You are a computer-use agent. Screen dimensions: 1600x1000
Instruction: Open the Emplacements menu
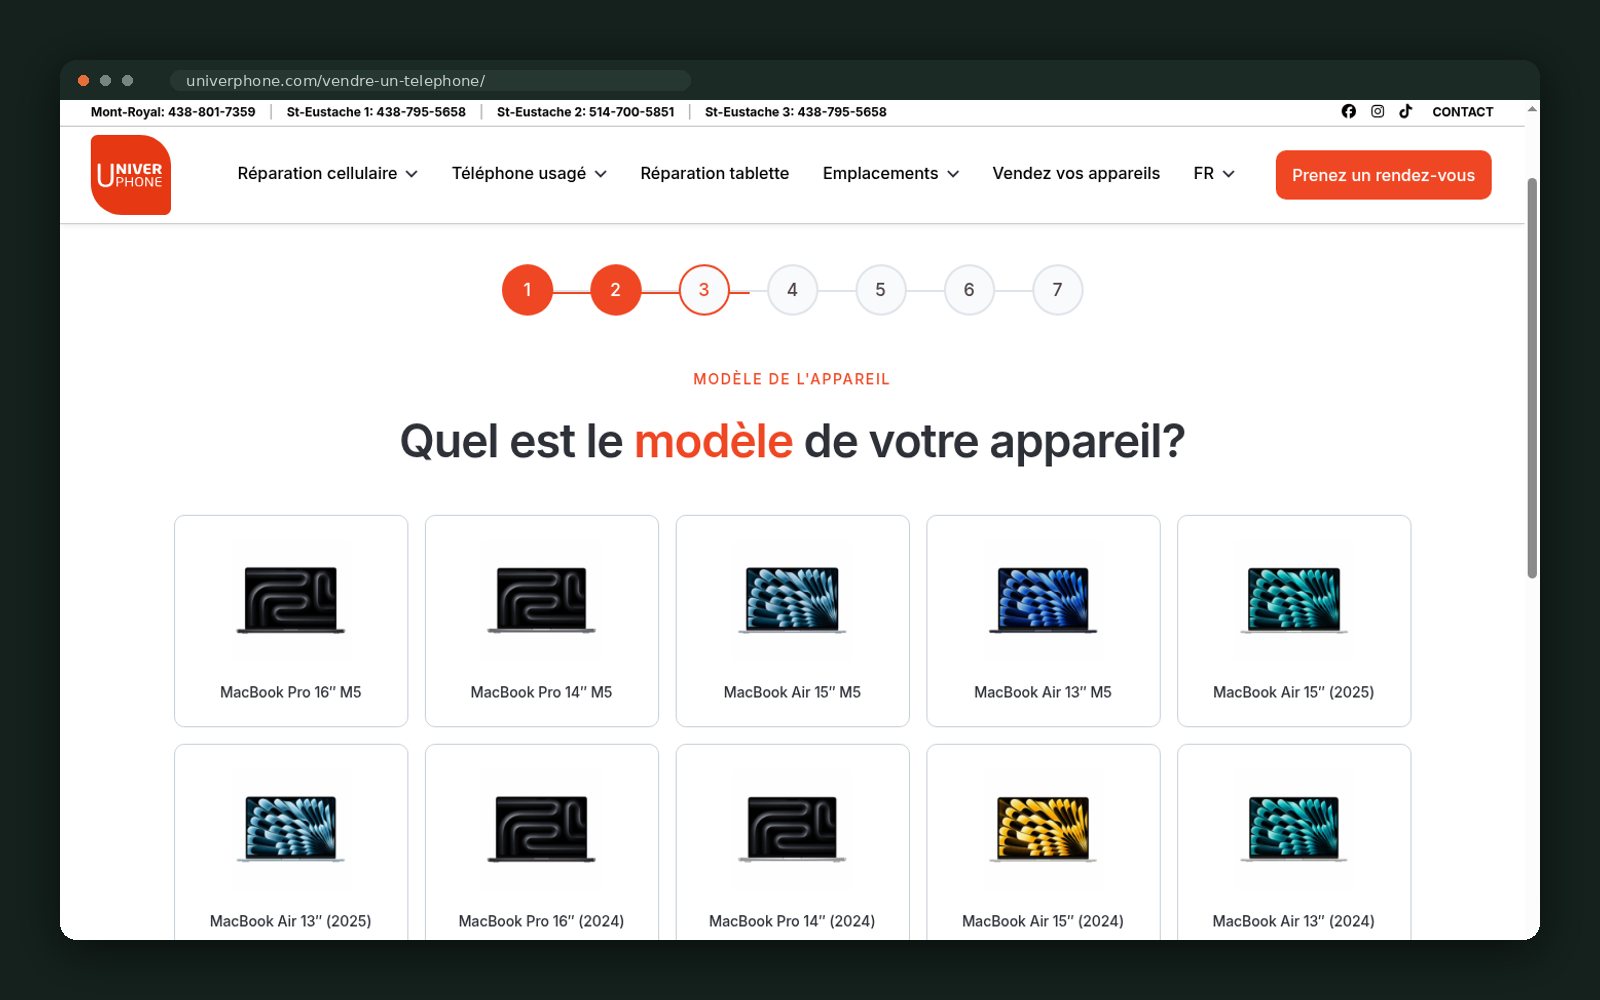click(891, 174)
